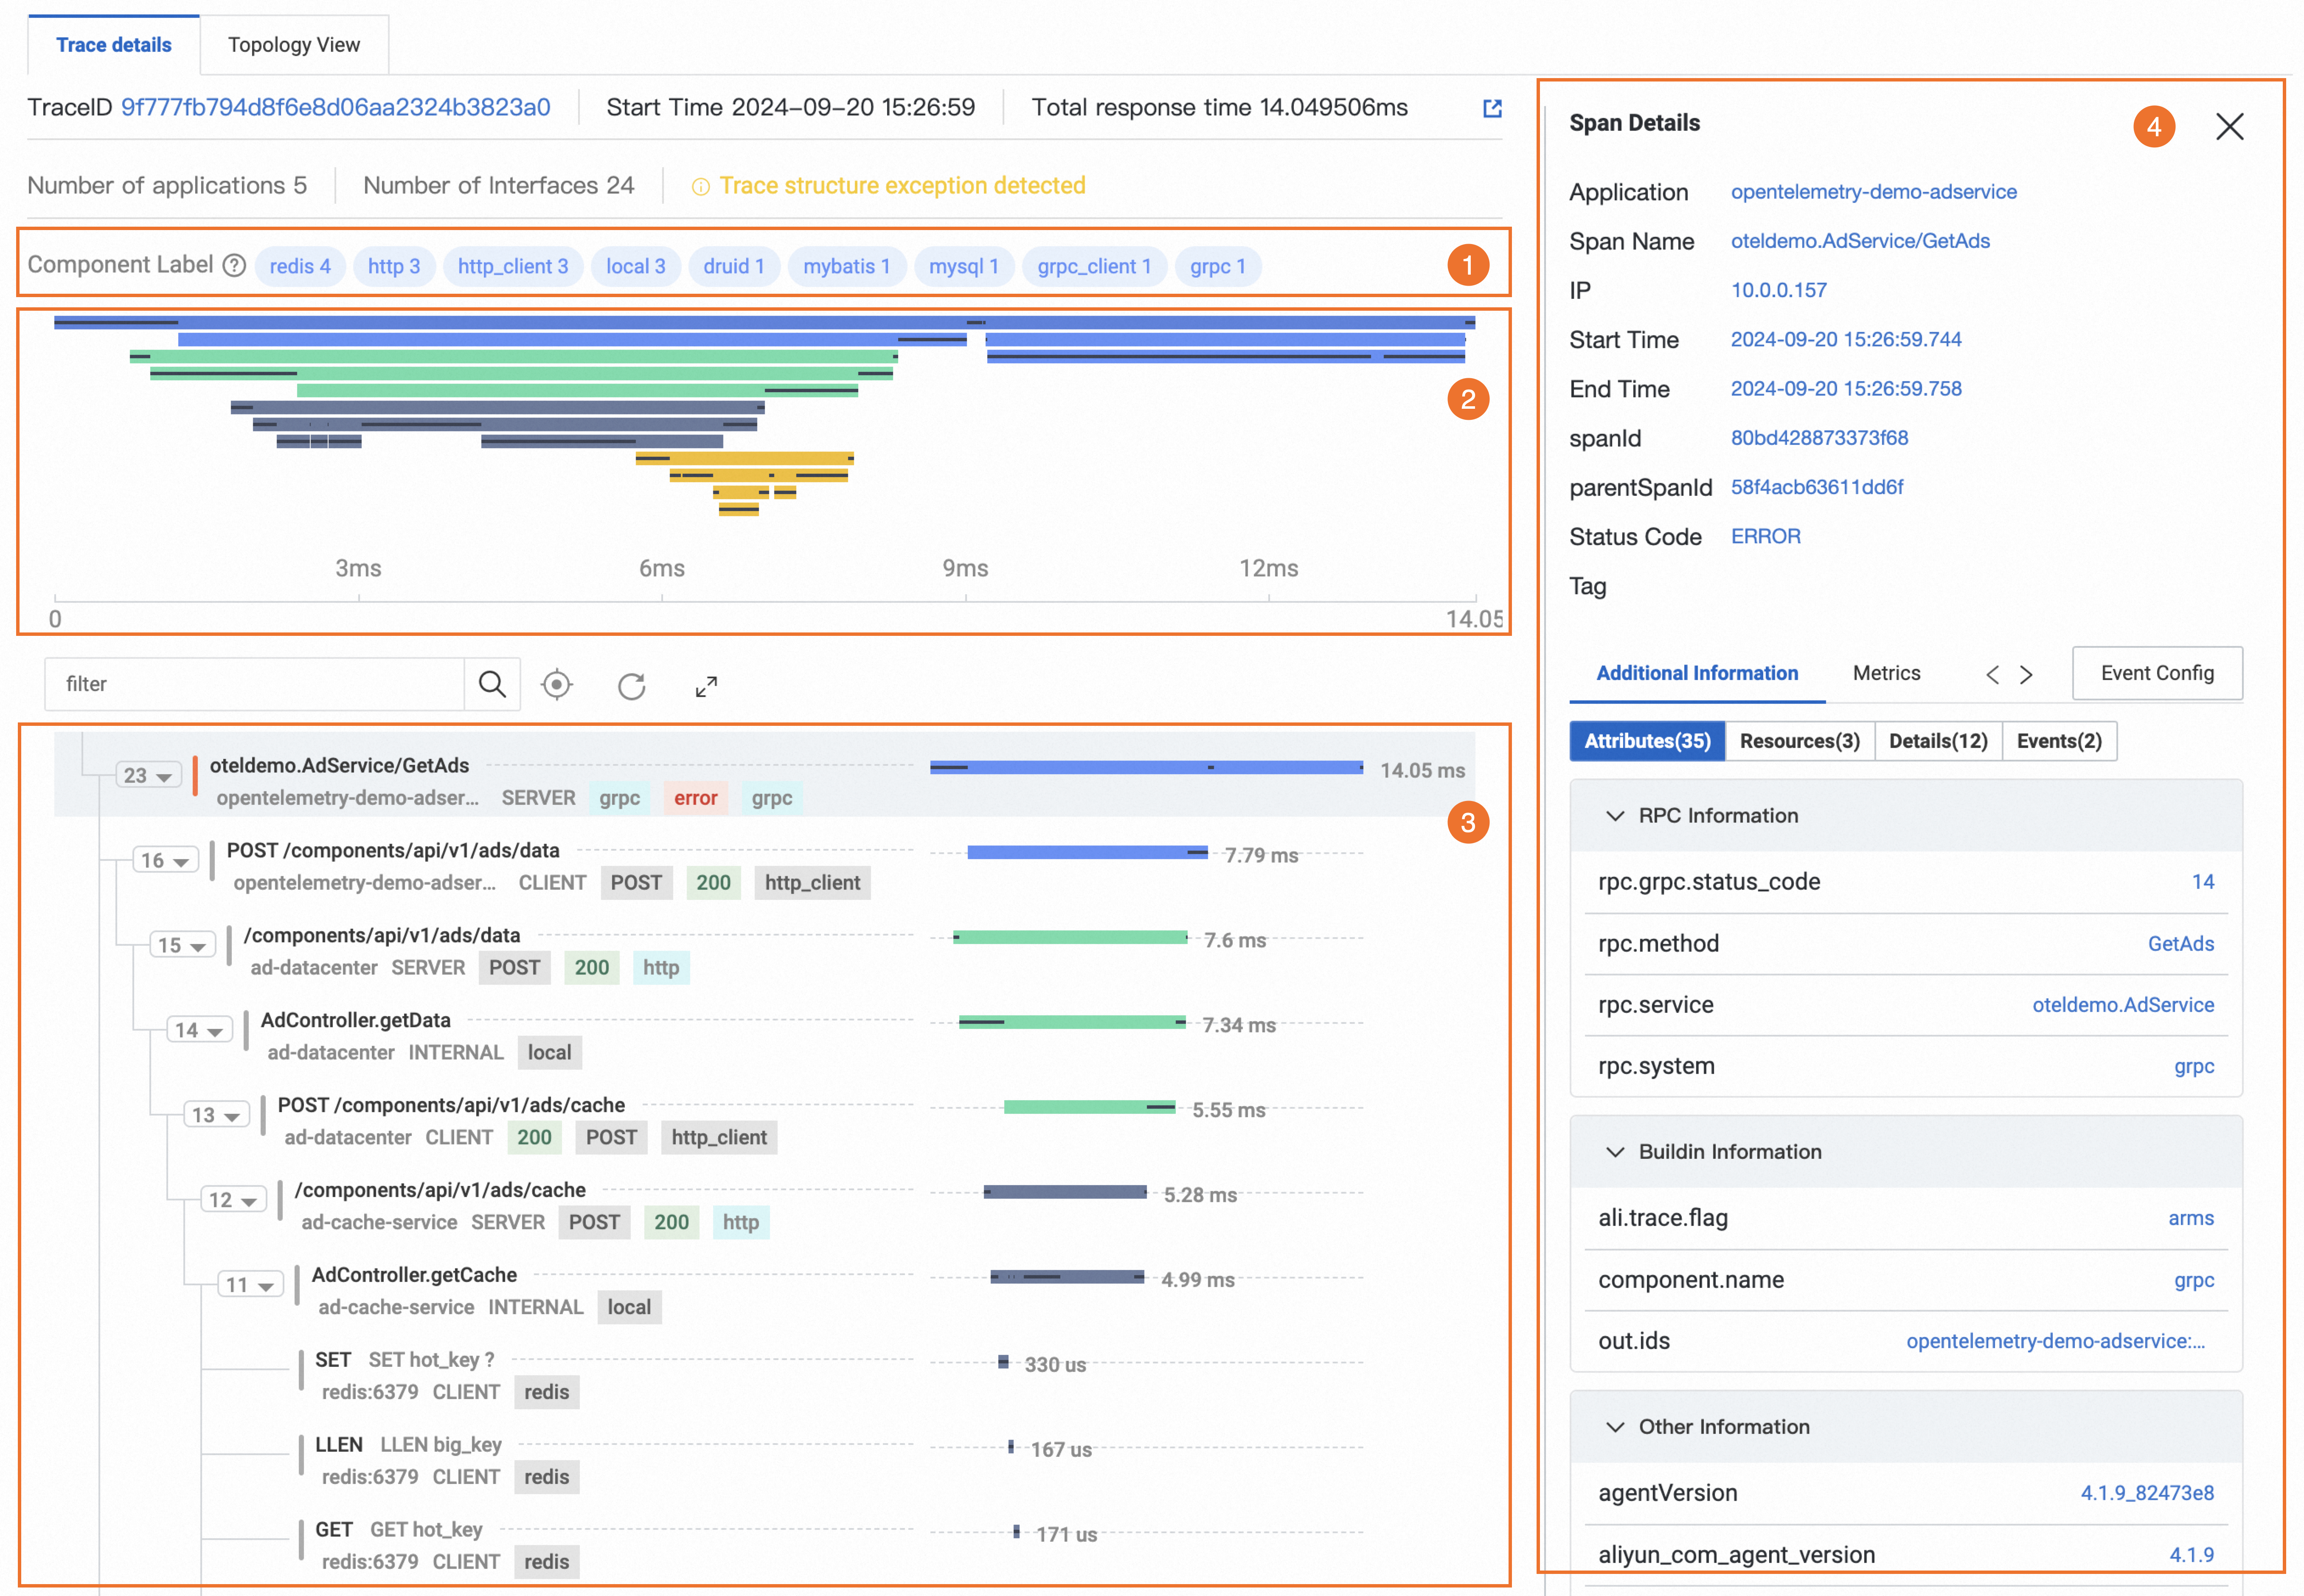Show the Events(2) sub-tab
This screenshot has height=1596, width=2304.
[2059, 741]
